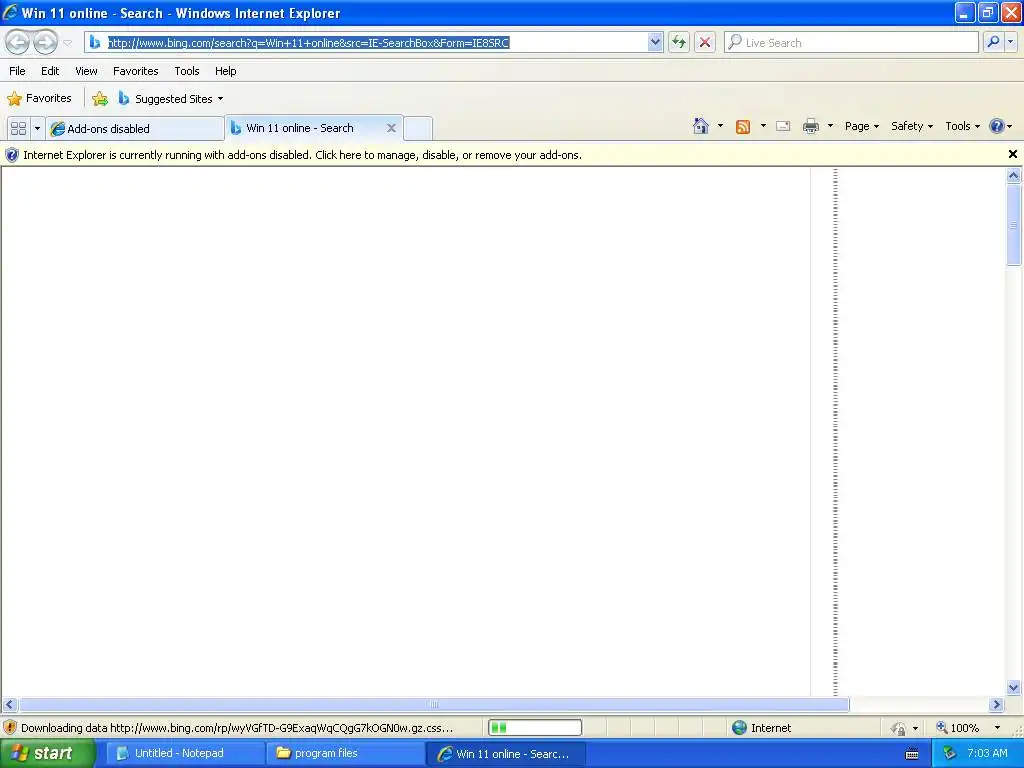The height and width of the screenshot is (768, 1024).
Task: Open the Favorites center star button
Action: [x=39, y=99]
